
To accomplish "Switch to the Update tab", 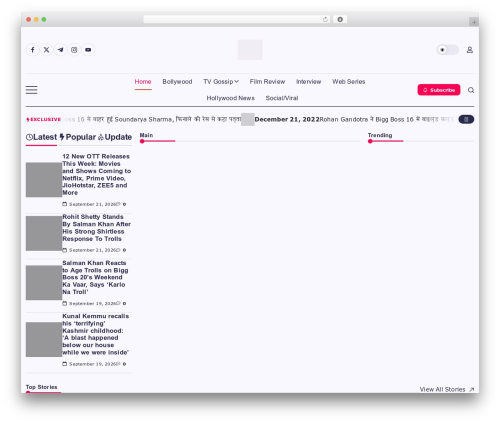I will pyautogui.click(x=115, y=137).
